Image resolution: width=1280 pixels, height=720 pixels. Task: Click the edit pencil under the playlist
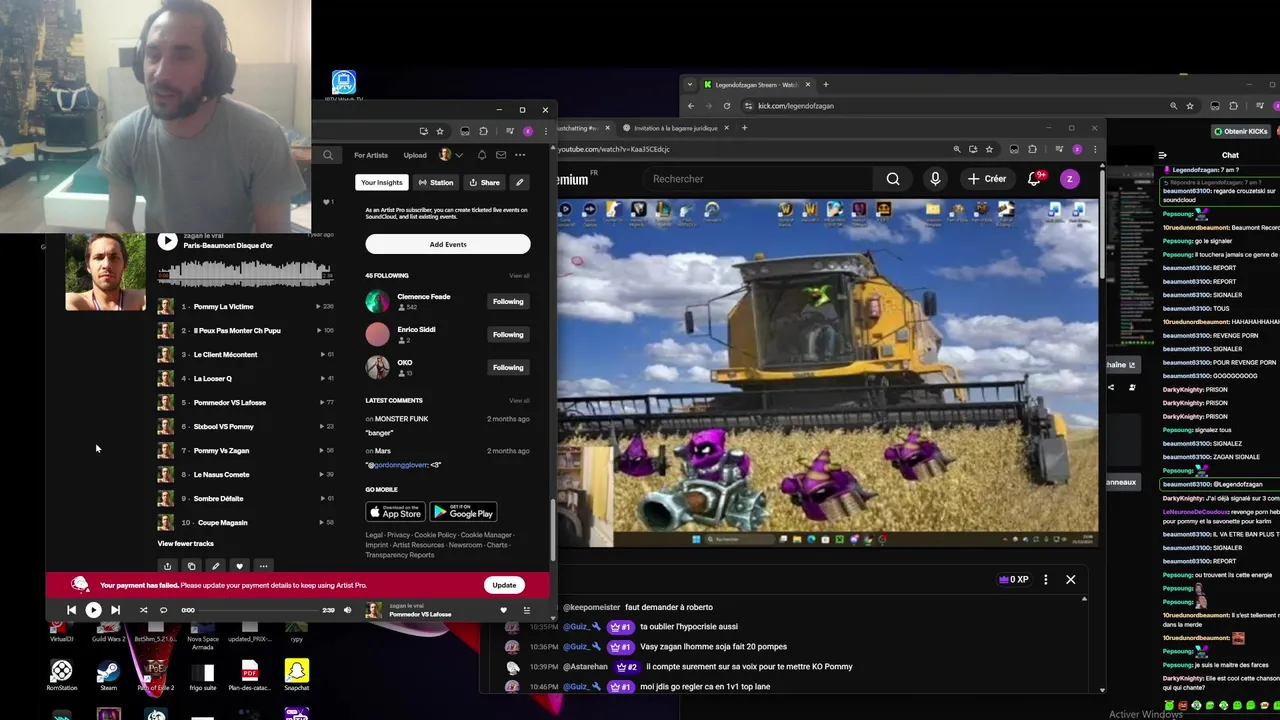pos(215,566)
